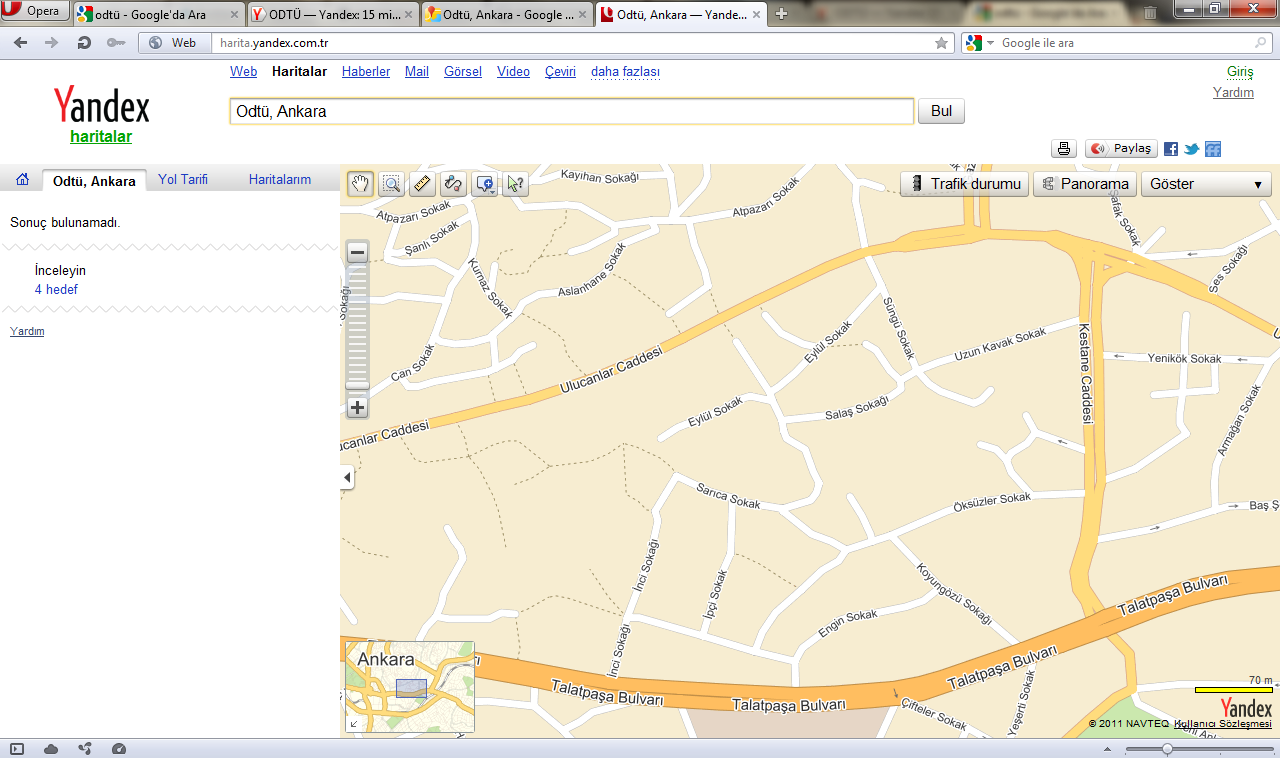
Task: Share map on Facebook icon
Action: tap(1171, 149)
